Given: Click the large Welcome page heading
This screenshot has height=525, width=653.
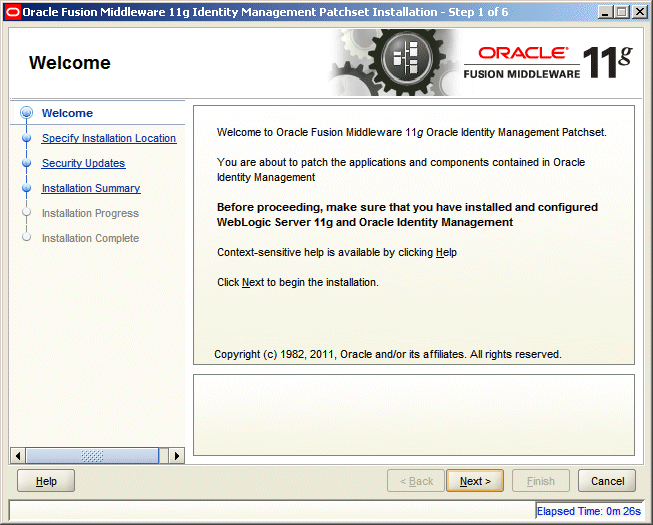Looking at the screenshot, I should [x=70, y=63].
